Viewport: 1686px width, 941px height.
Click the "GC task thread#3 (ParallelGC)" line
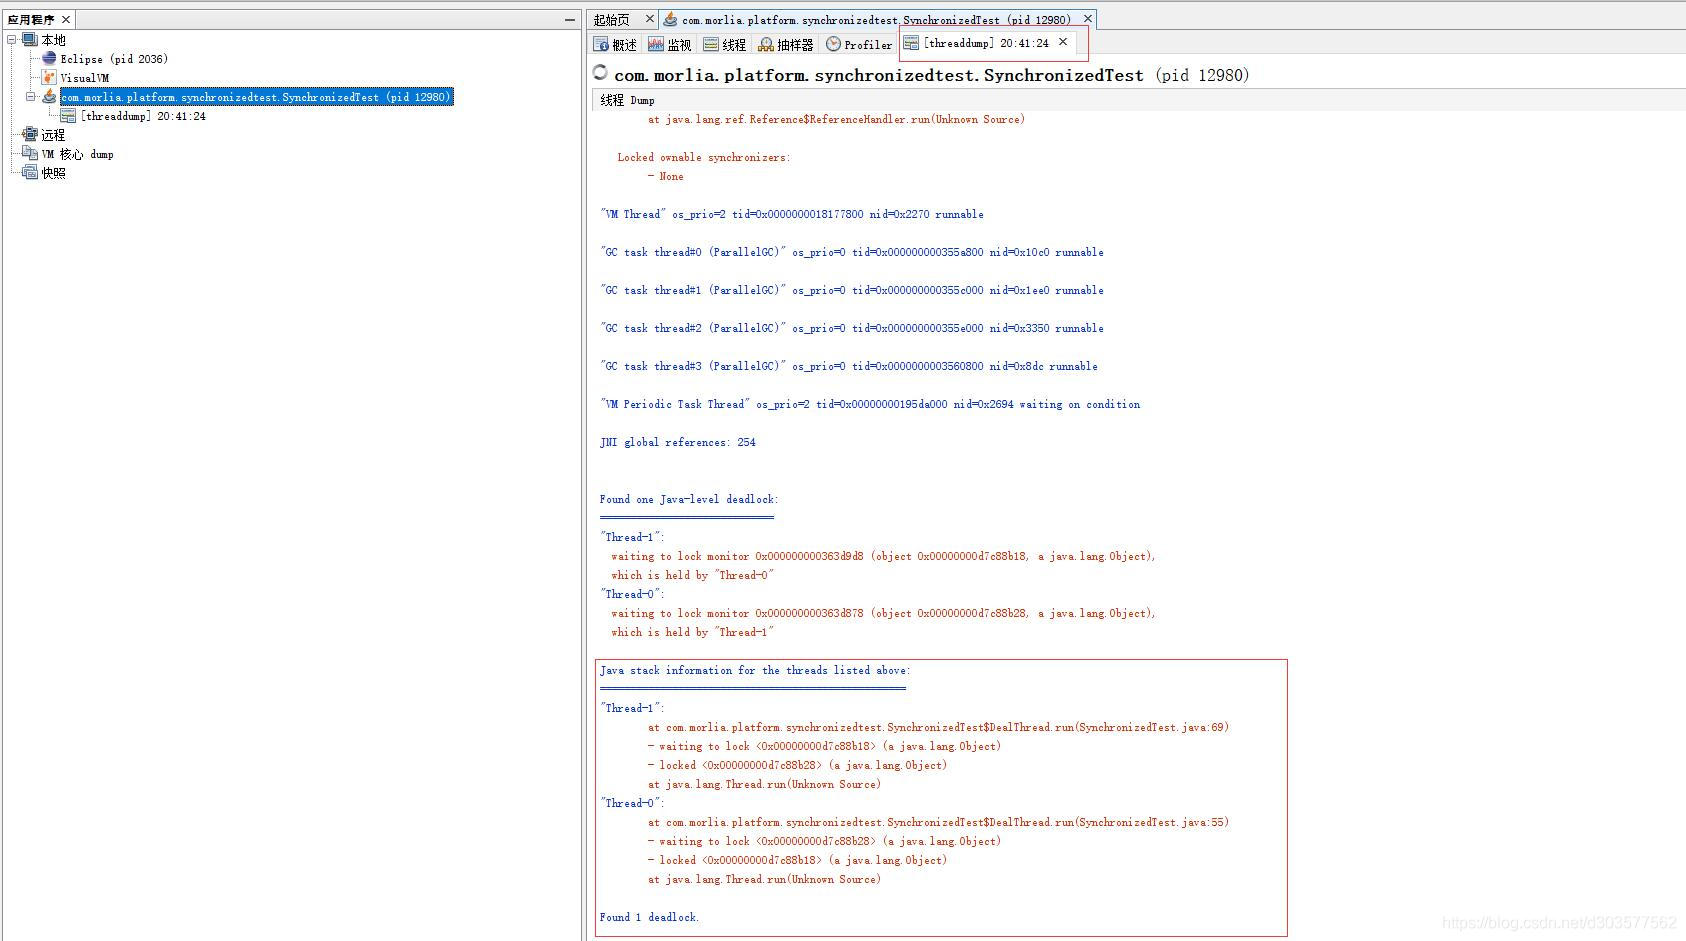pos(849,366)
